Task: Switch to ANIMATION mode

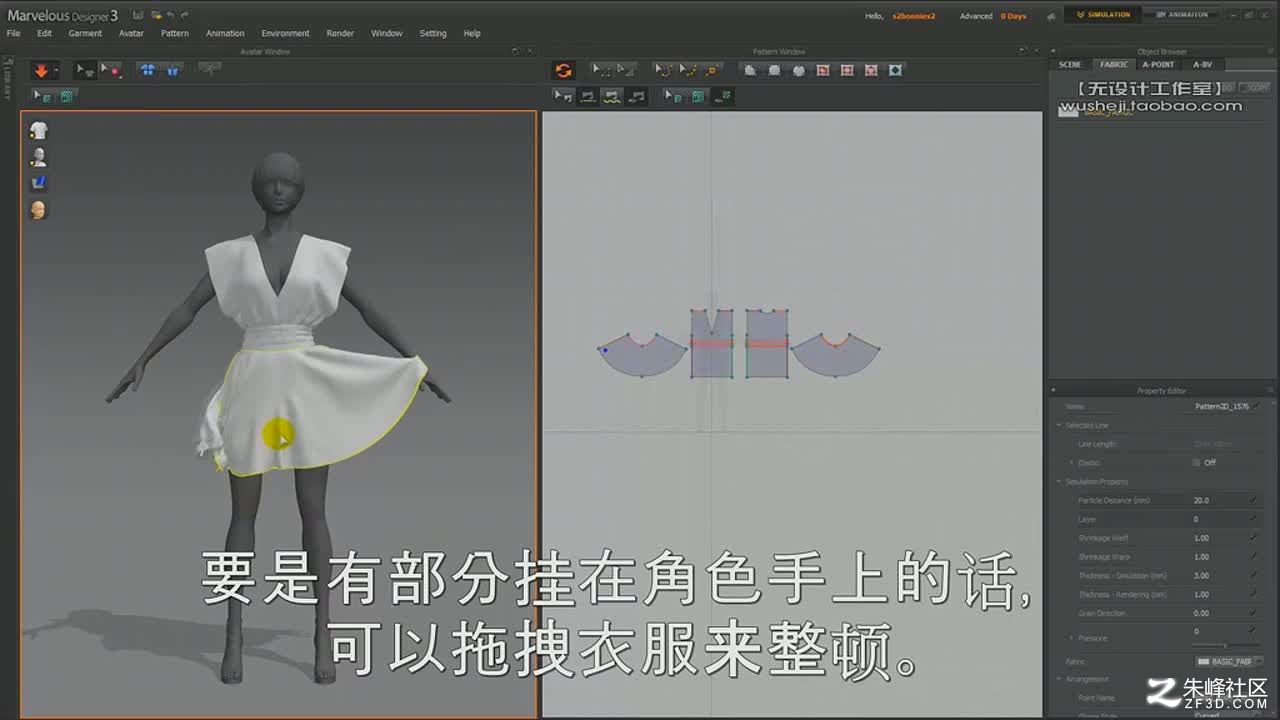Action: 1182,15
